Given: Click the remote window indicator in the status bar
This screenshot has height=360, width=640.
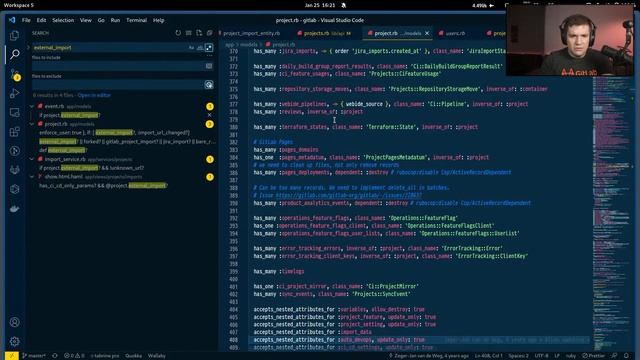Looking at the screenshot, I should pyautogui.click(x=11, y=356).
